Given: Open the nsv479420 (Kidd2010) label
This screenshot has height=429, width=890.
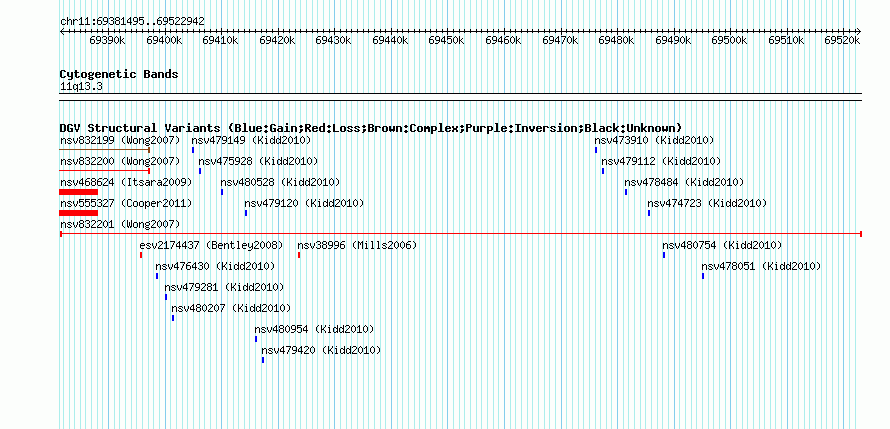Looking at the screenshot, I should (x=321, y=350).
